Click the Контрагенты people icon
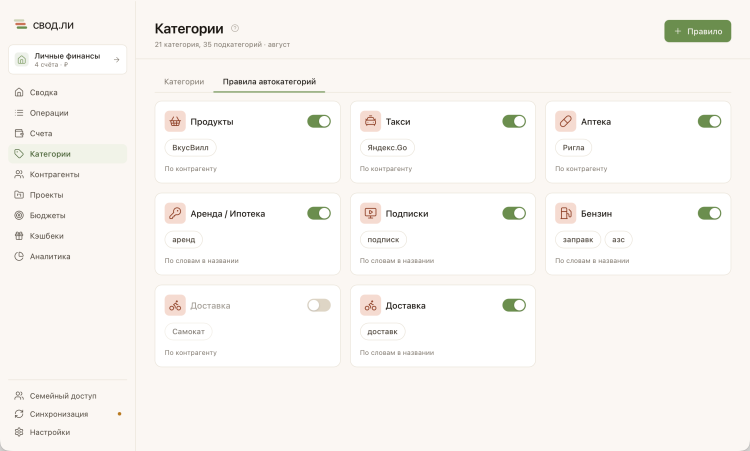 (19, 175)
